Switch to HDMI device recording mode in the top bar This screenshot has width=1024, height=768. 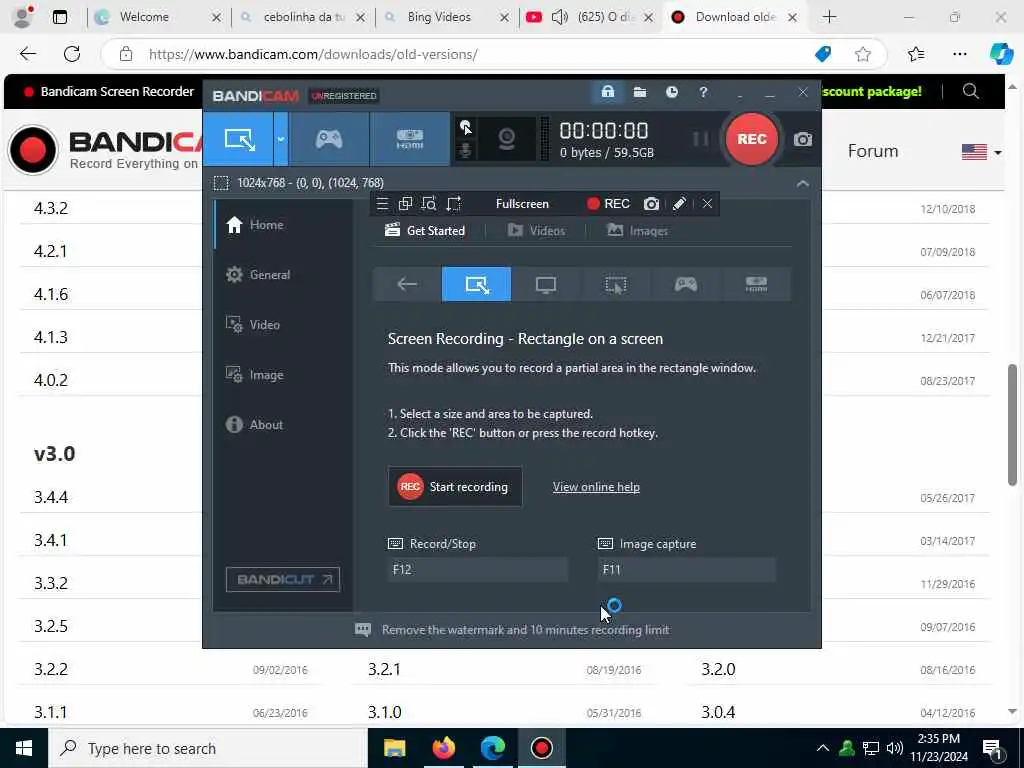click(x=409, y=139)
